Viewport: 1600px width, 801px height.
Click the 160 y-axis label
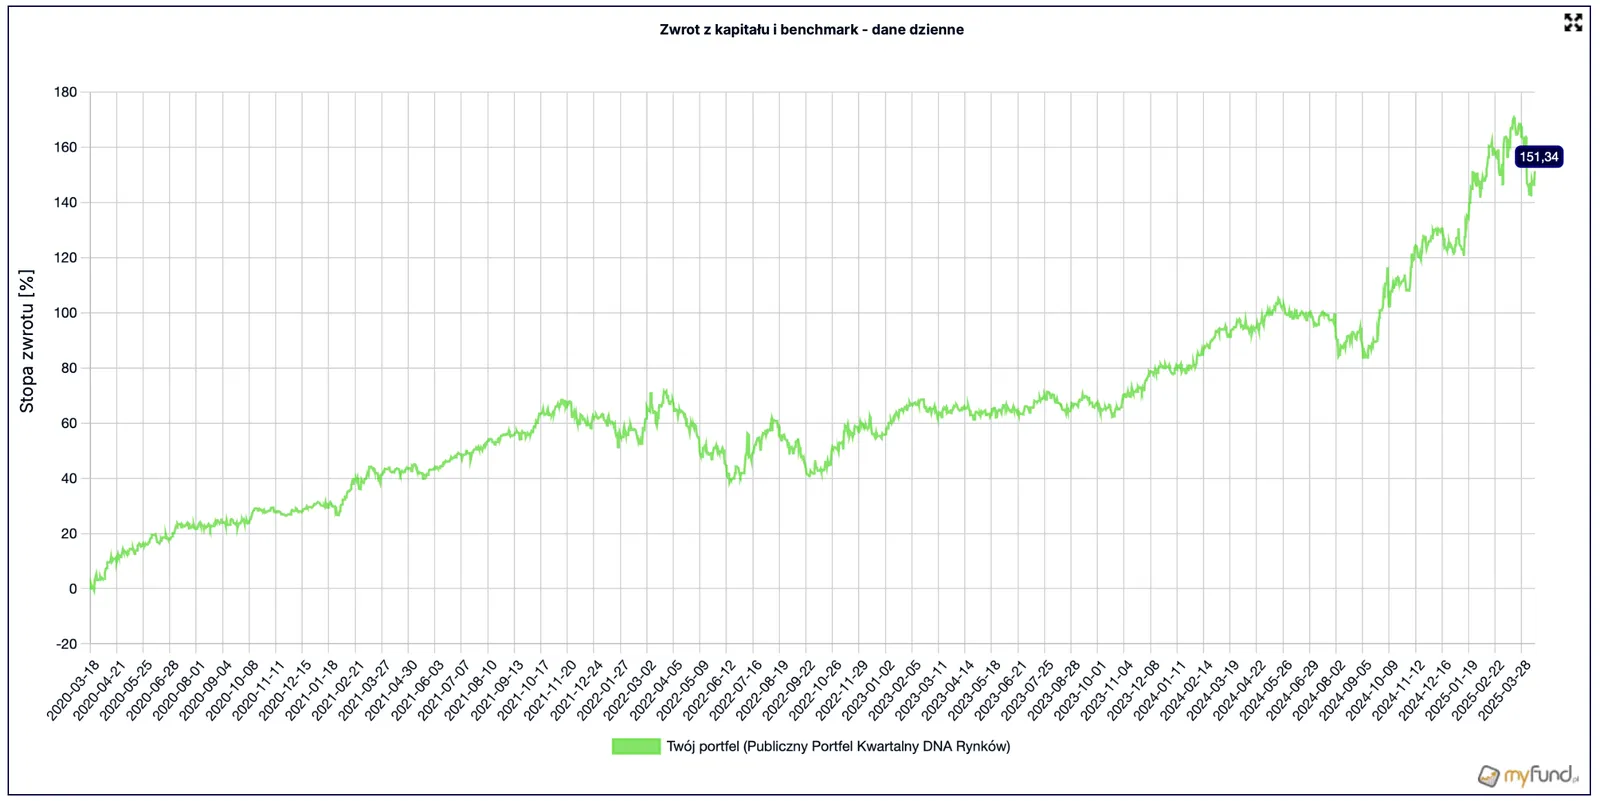pyautogui.click(x=65, y=147)
